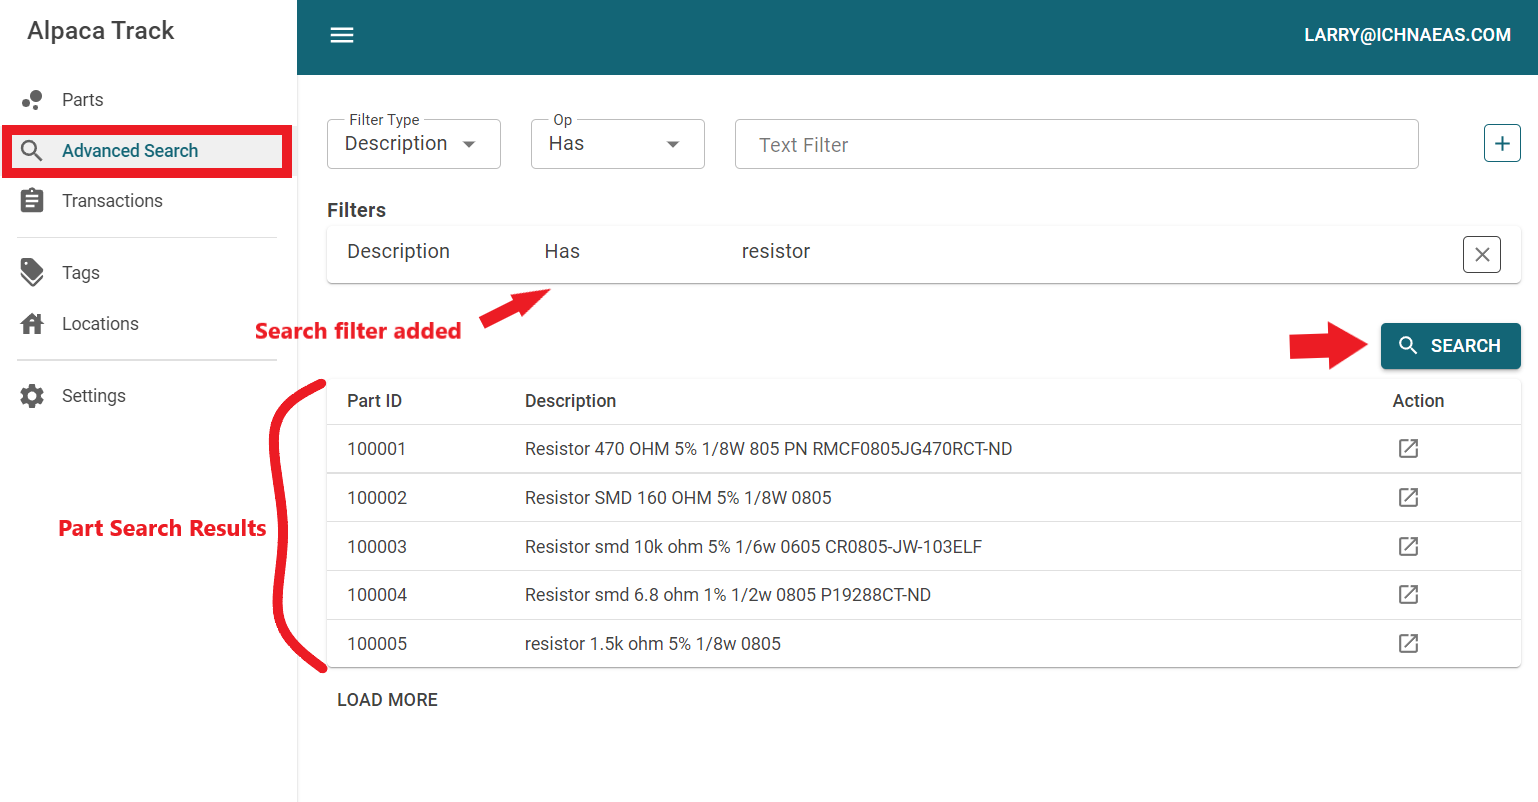Click the Settings gear icon in sidebar
The image size is (1538, 802).
(x=32, y=396)
